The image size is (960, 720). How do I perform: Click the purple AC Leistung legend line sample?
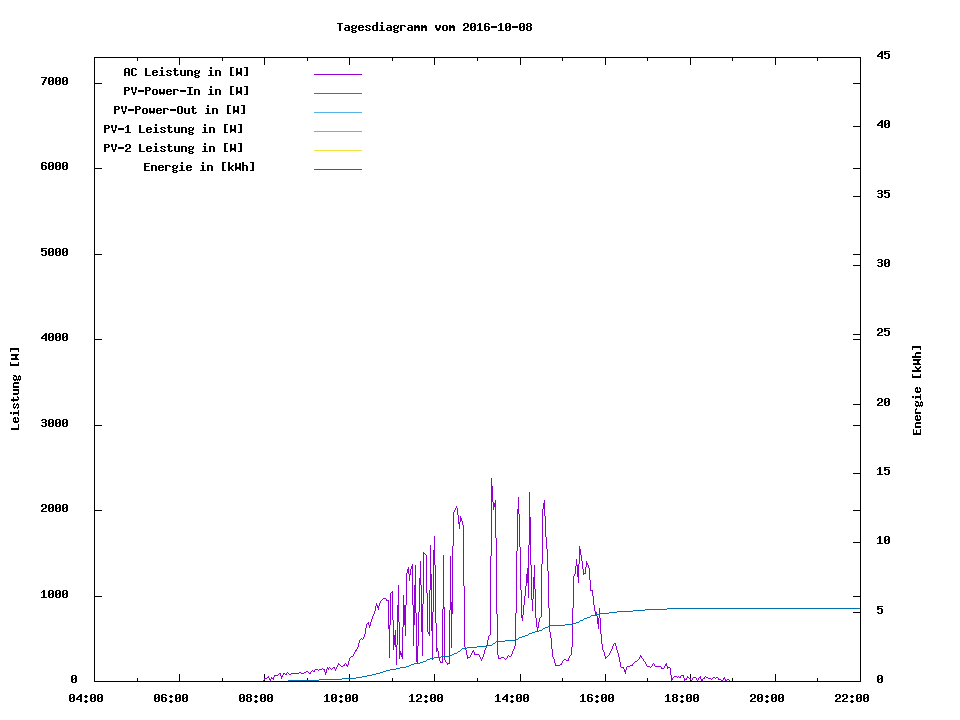tap(337, 74)
